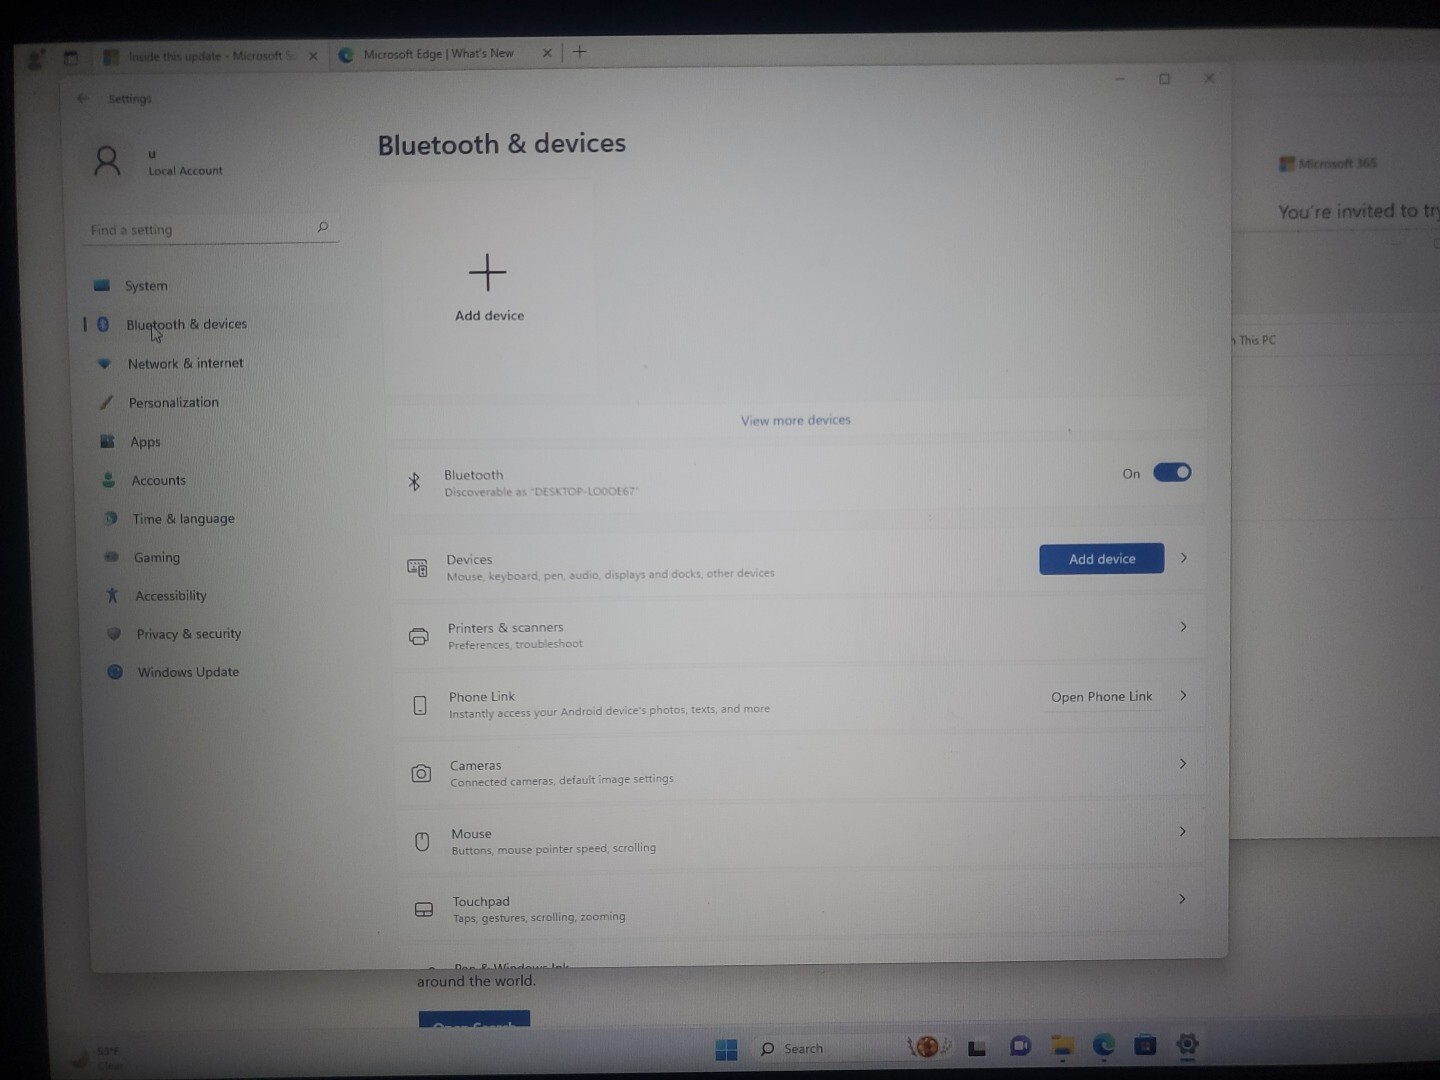
Task: Click the Settings back arrow
Action: 83,98
